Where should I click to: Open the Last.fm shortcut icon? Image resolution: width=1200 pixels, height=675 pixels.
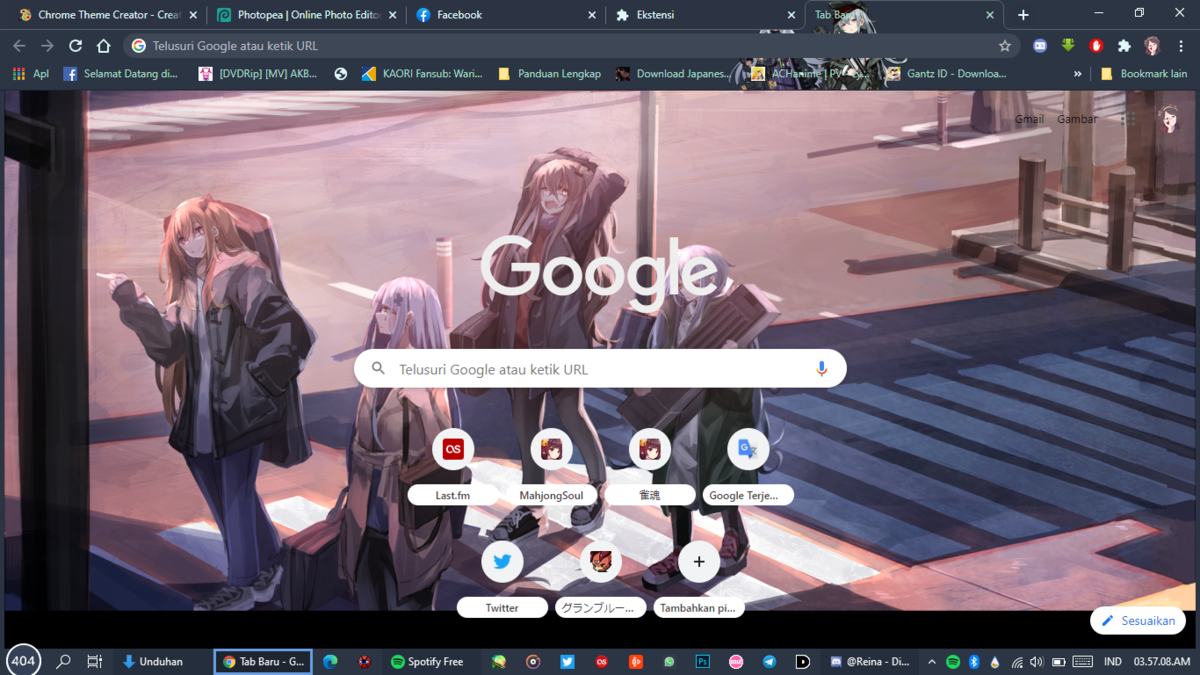(x=453, y=450)
